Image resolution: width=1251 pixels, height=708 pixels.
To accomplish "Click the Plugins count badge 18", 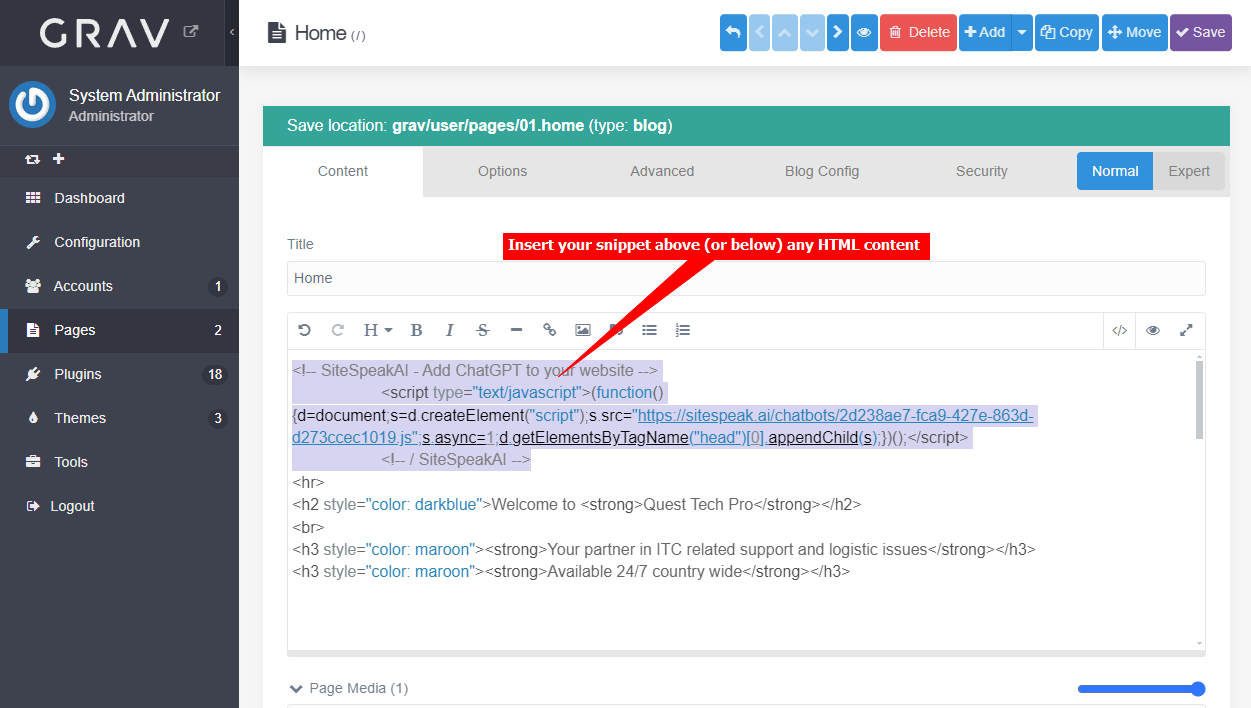I will (214, 375).
